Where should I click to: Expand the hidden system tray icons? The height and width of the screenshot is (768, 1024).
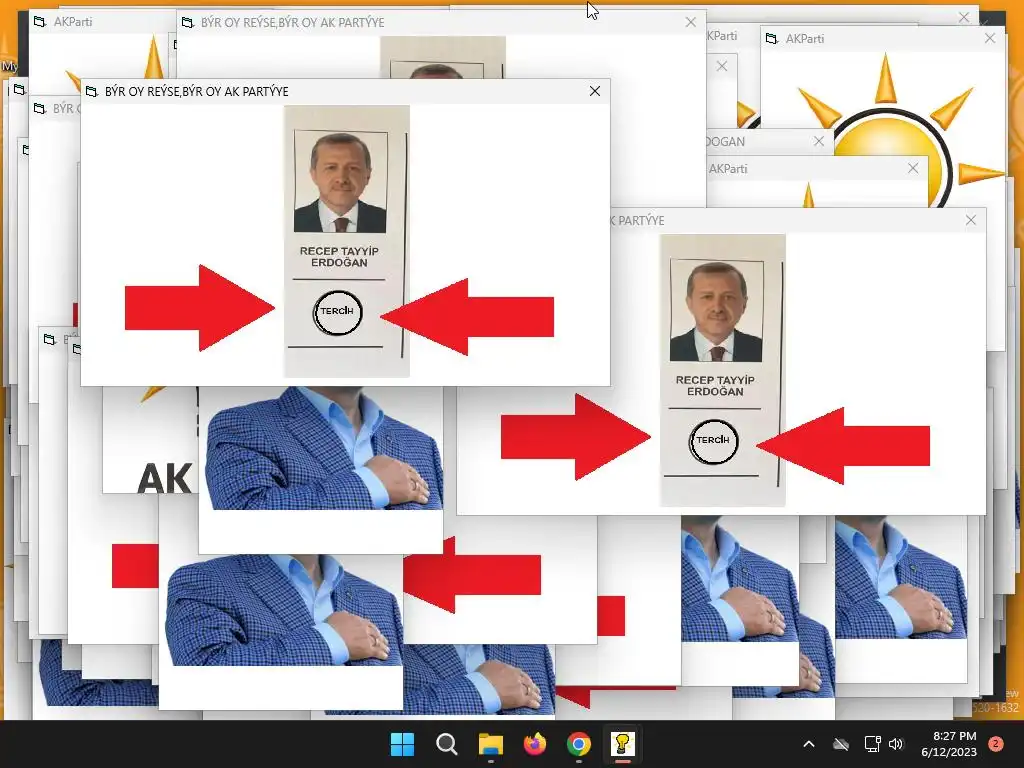pyautogui.click(x=808, y=744)
